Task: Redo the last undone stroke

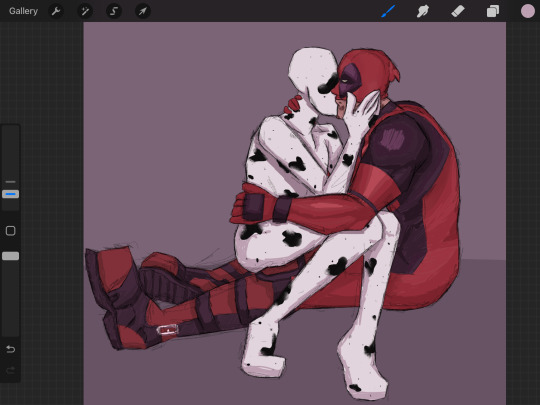Action: pos(10,370)
